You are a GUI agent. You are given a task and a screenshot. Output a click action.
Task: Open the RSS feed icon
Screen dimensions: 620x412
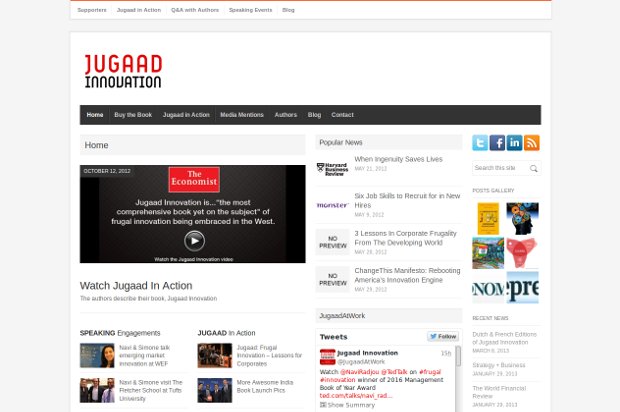click(x=531, y=143)
